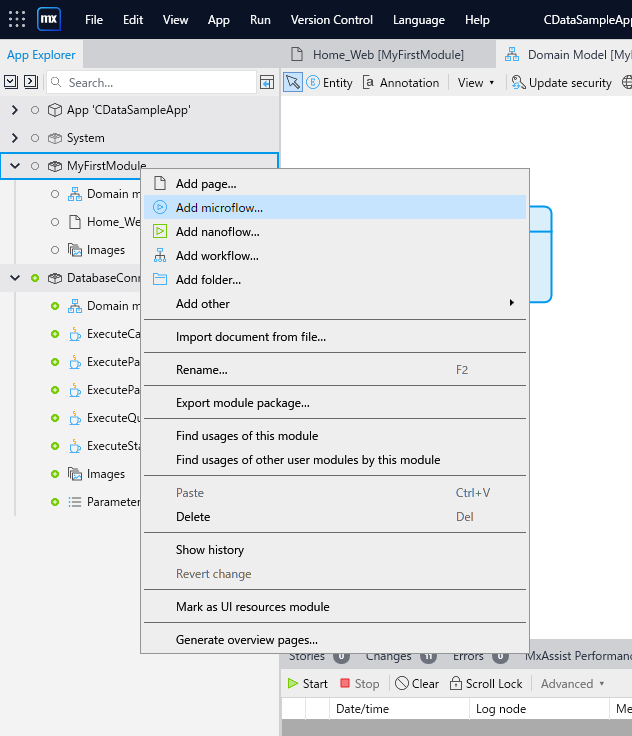Toggle the circle beside MyFirstModule

35,166
